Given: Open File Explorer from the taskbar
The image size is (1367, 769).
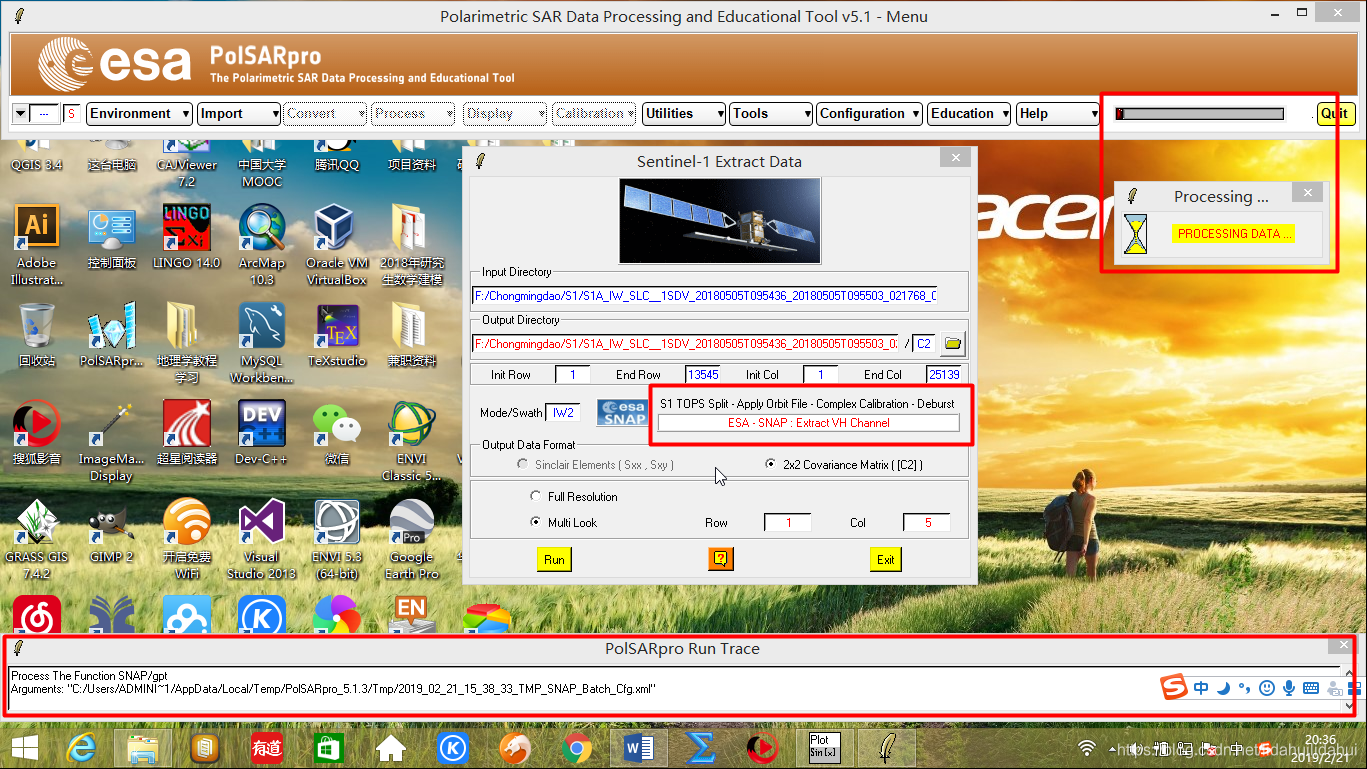Looking at the screenshot, I should coord(143,748).
